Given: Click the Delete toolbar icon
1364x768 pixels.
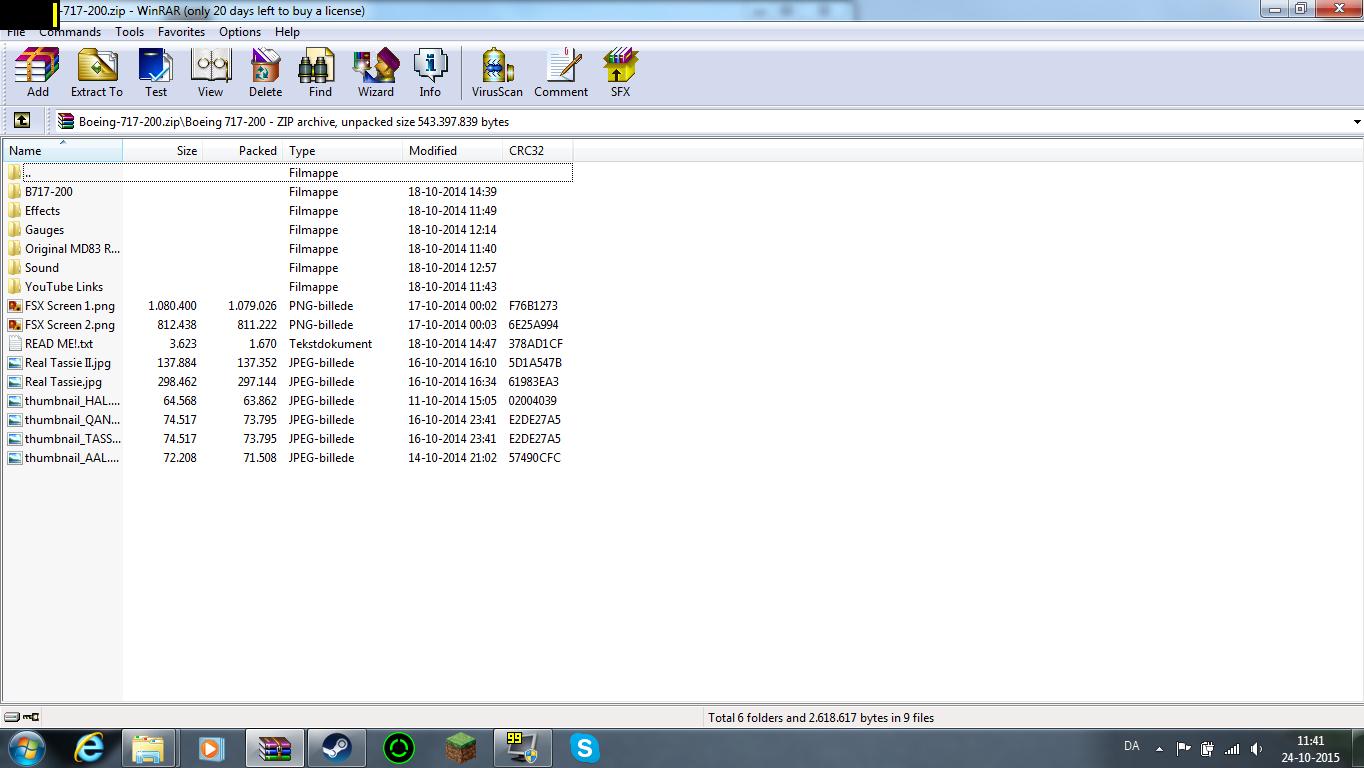Looking at the screenshot, I should point(265,74).
